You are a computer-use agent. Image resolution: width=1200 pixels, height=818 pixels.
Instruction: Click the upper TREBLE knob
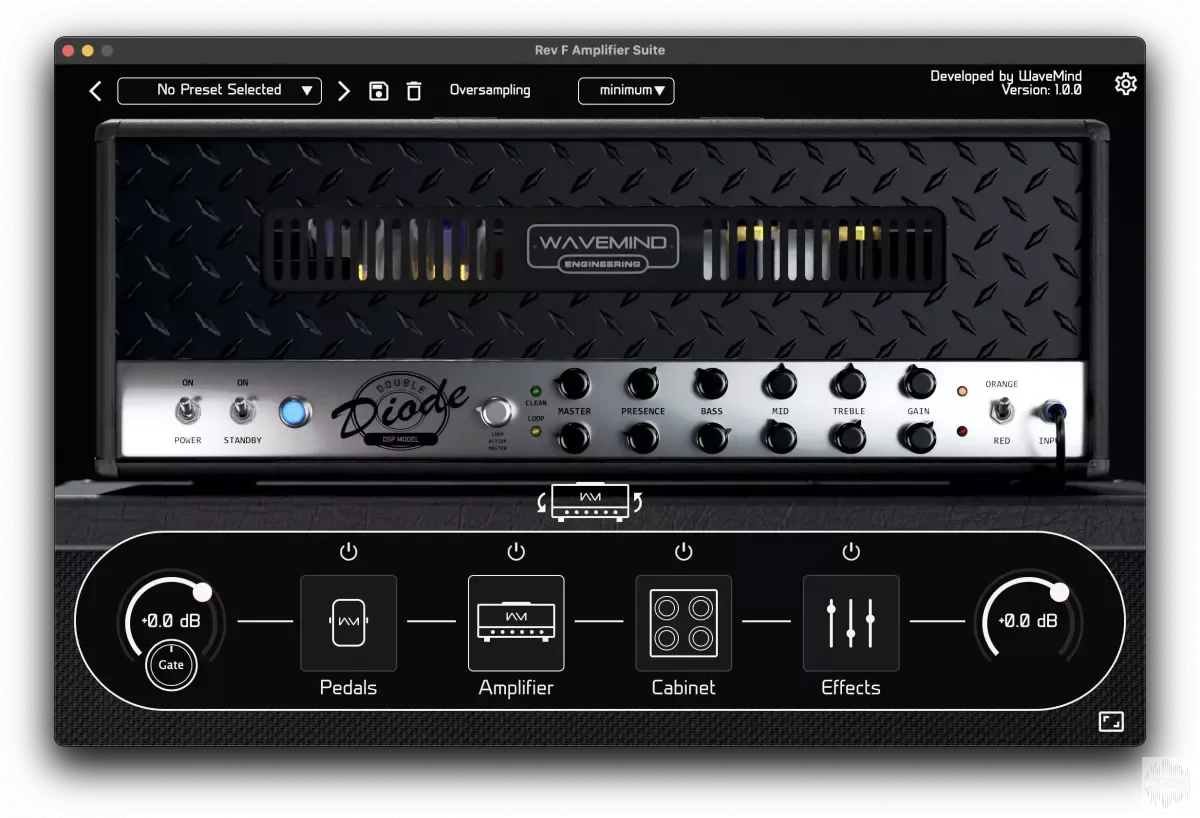coord(849,383)
